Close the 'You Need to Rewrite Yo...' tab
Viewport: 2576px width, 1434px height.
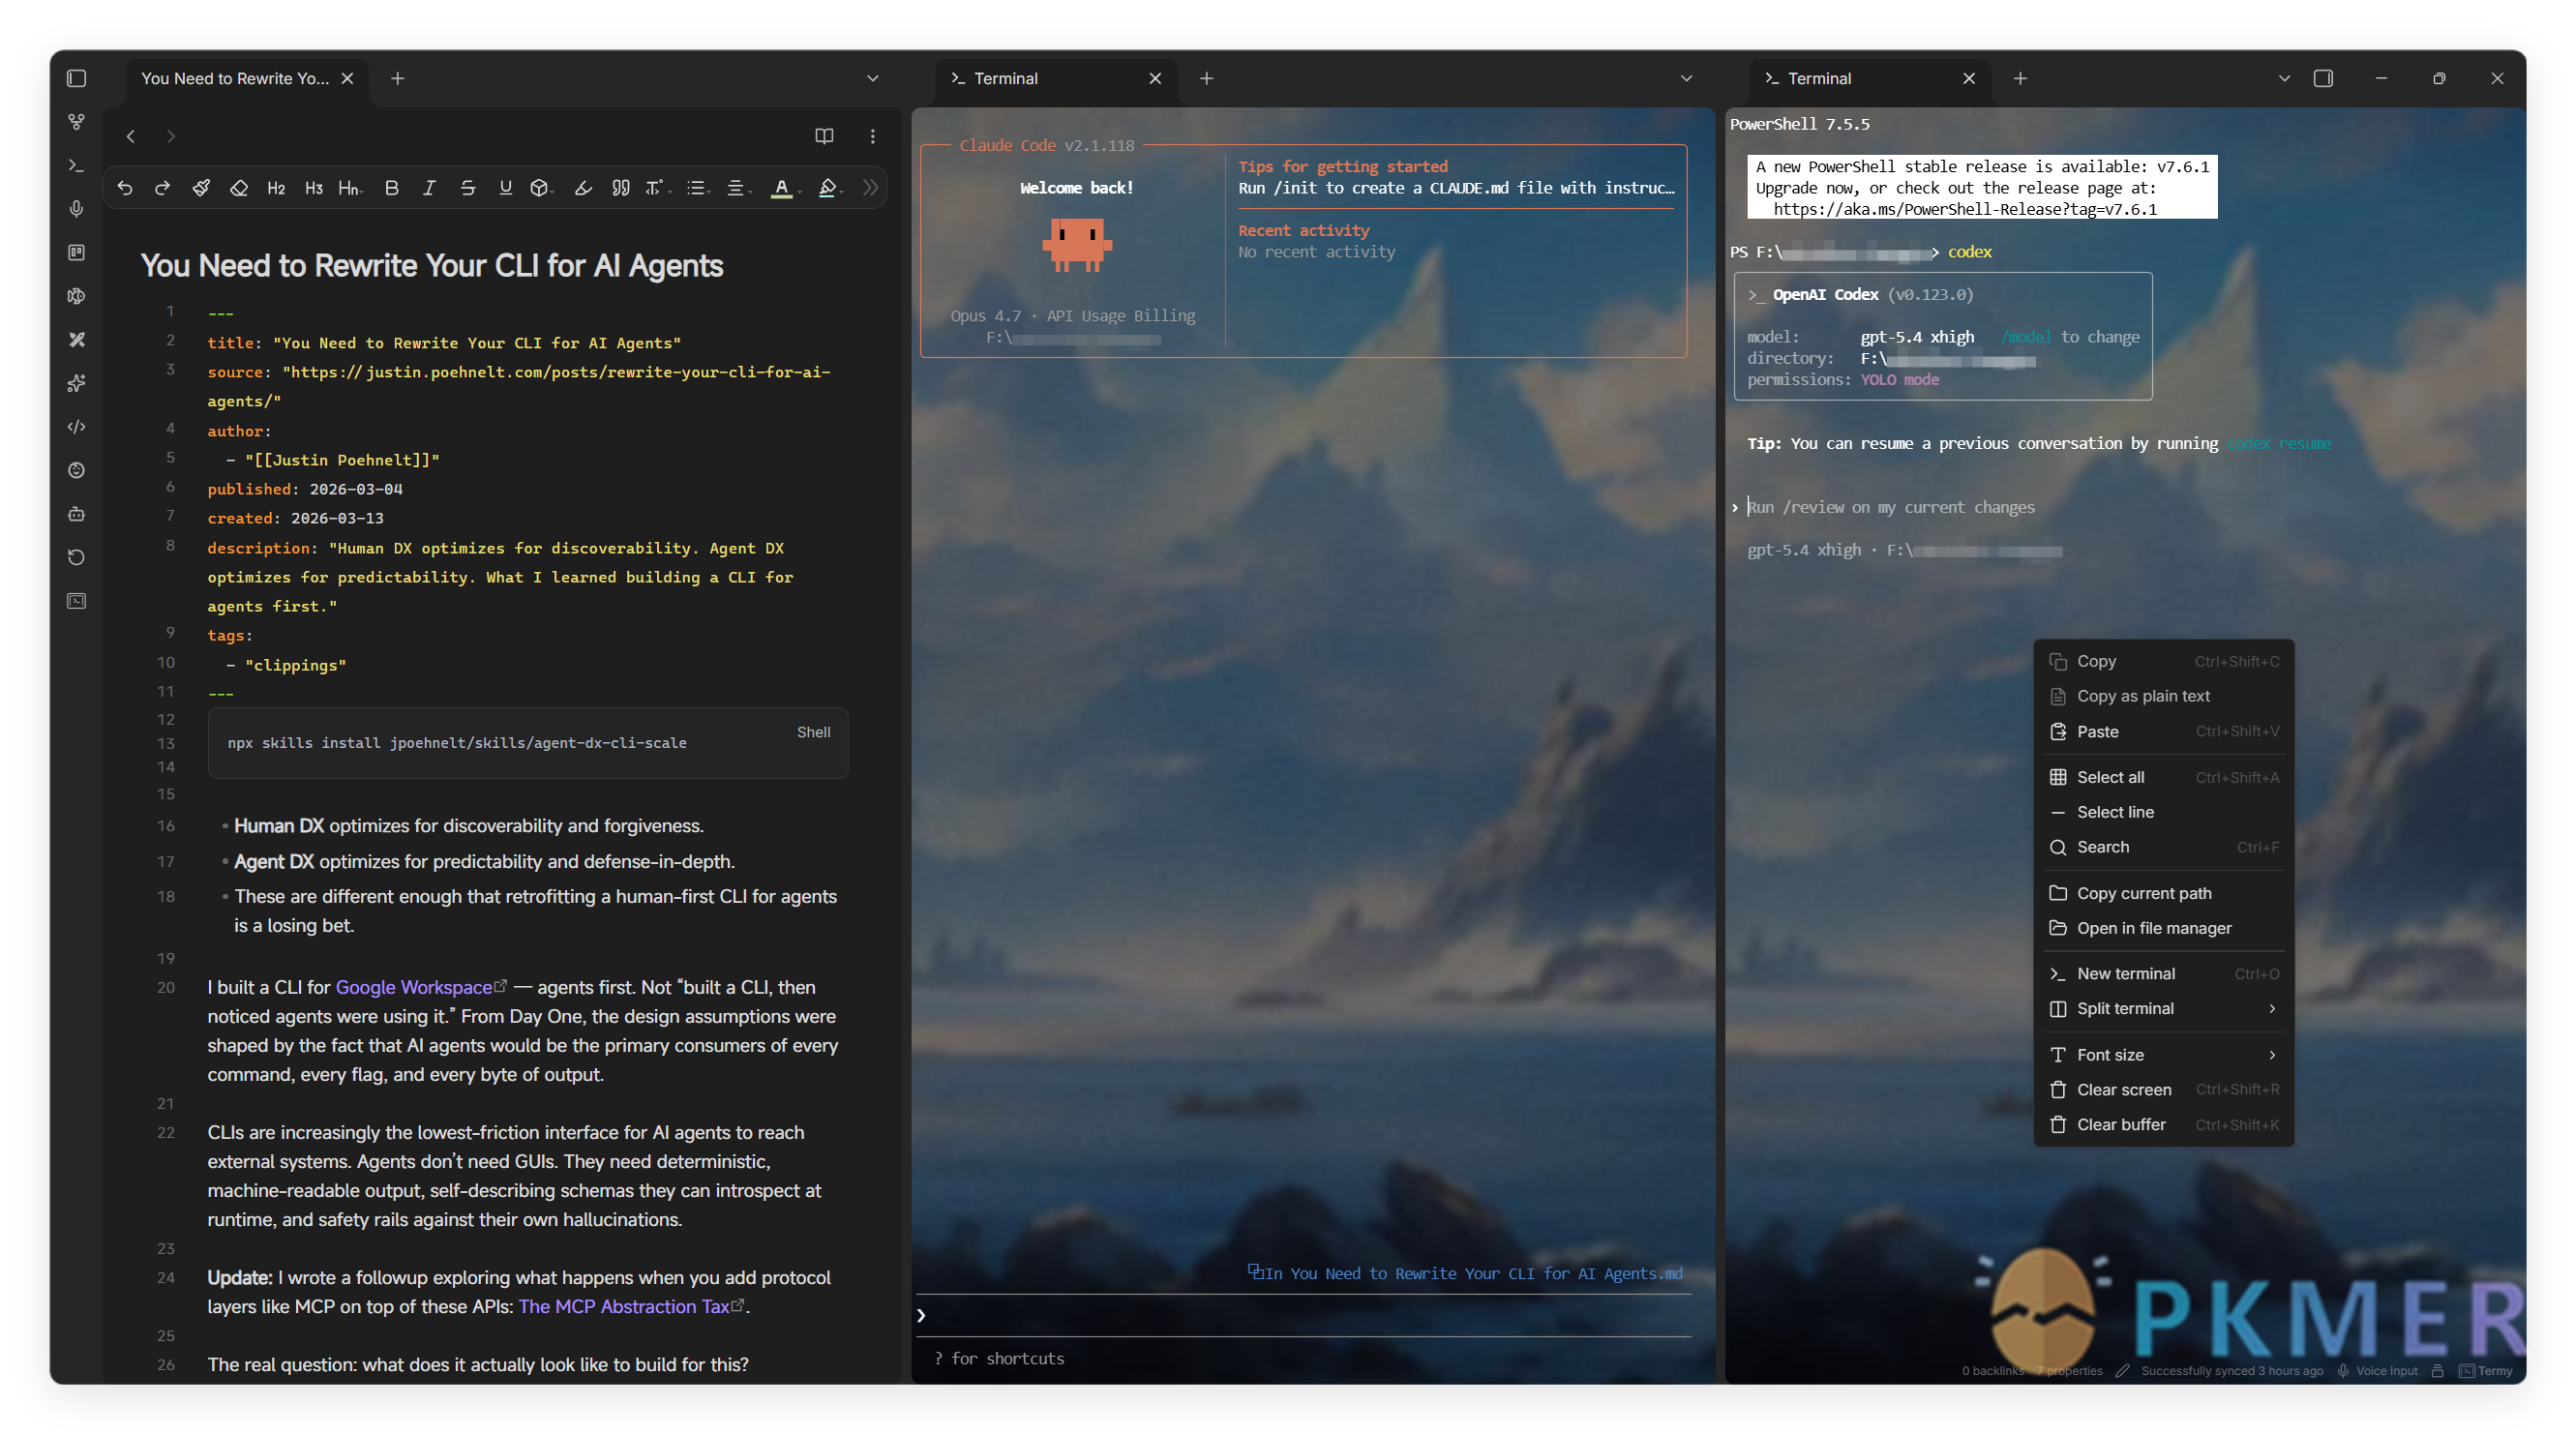(x=347, y=78)
